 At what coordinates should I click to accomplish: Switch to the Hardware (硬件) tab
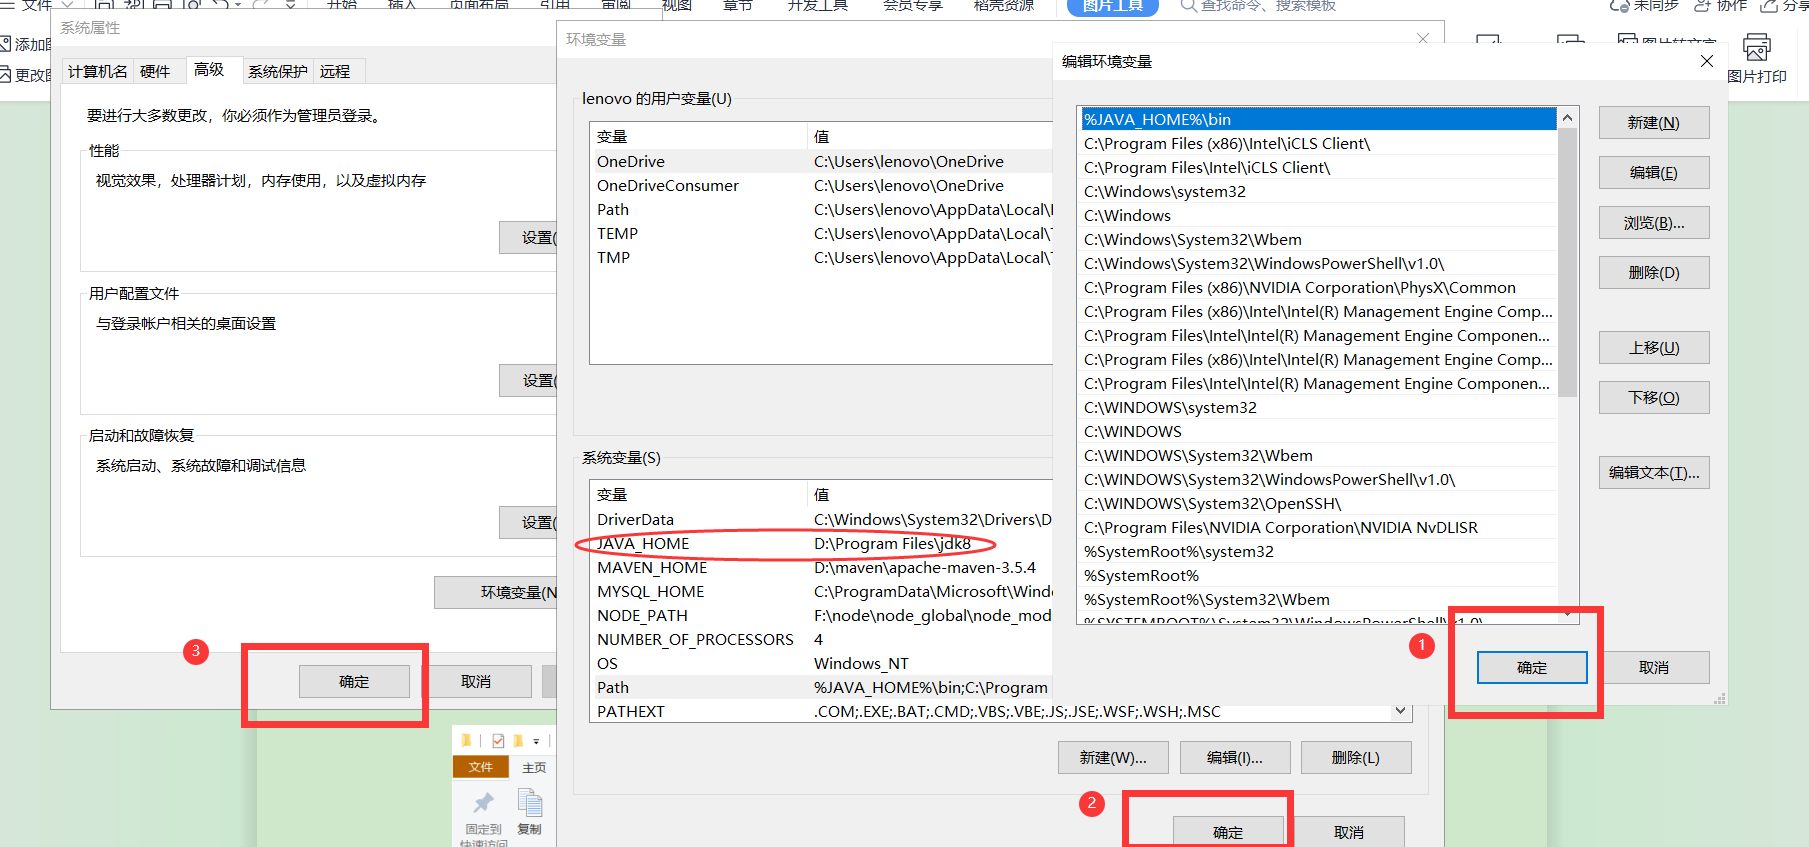155,71
